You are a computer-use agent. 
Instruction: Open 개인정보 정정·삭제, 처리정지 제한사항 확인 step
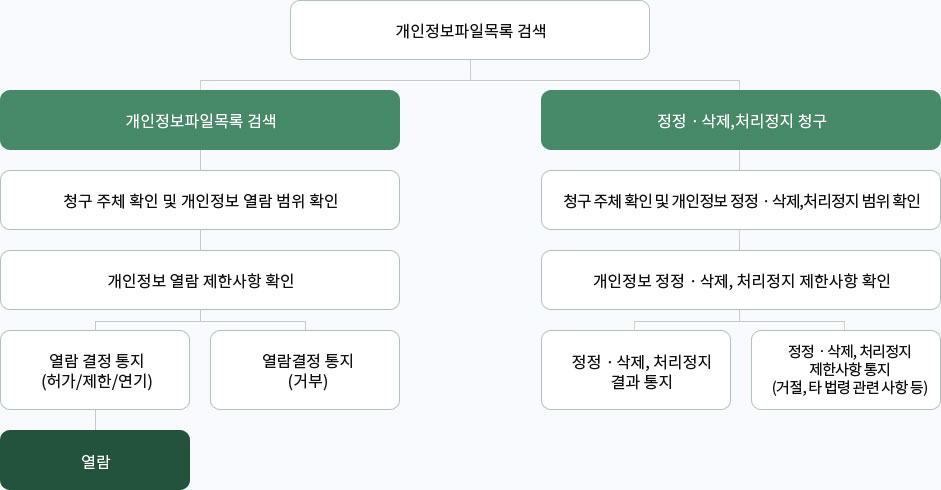[740, 280]
